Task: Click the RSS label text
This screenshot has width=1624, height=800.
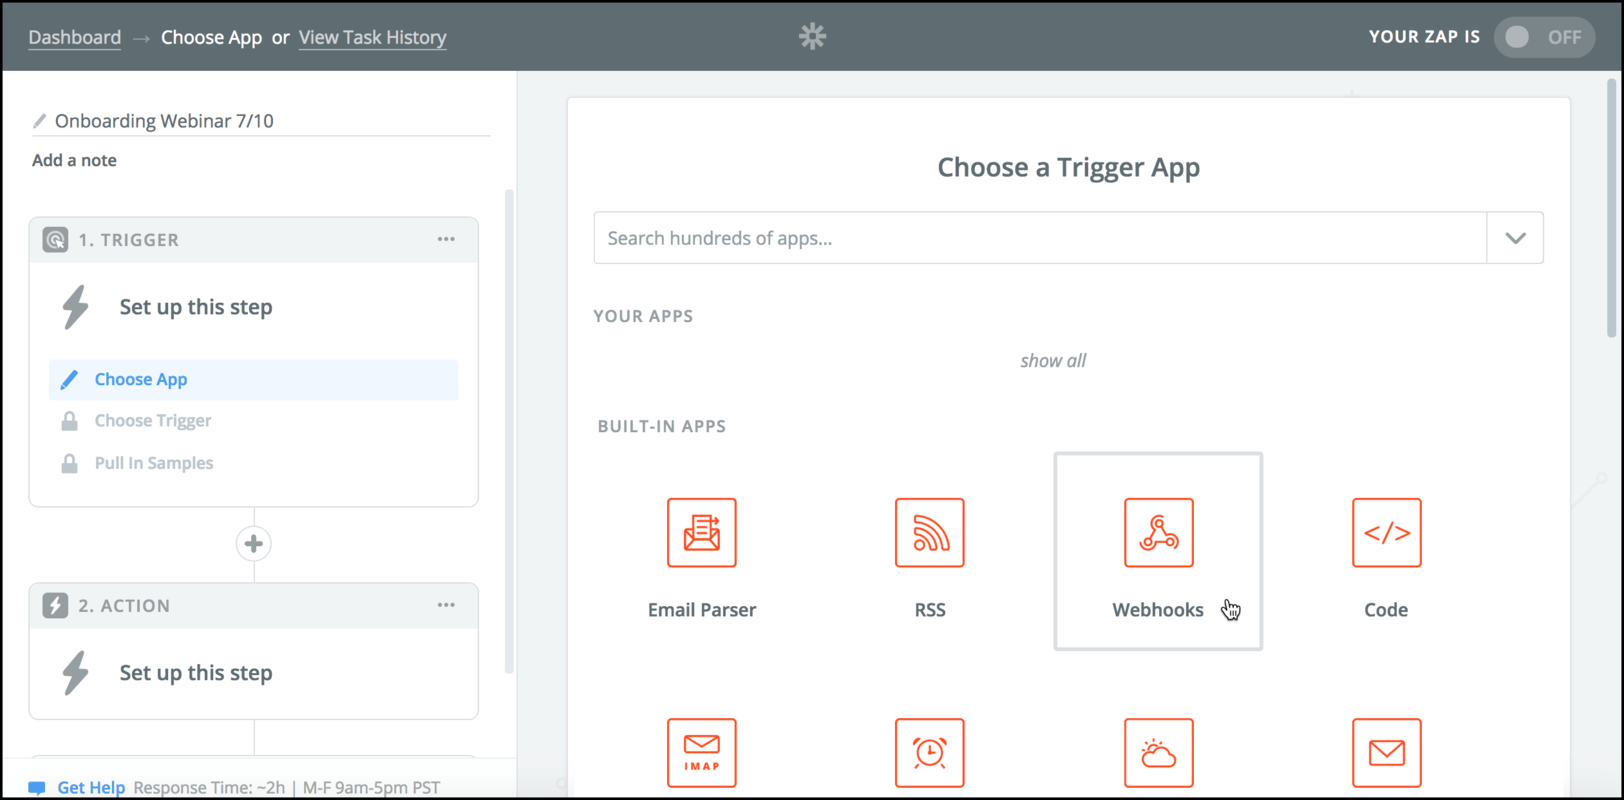Action: pos(930,610)
